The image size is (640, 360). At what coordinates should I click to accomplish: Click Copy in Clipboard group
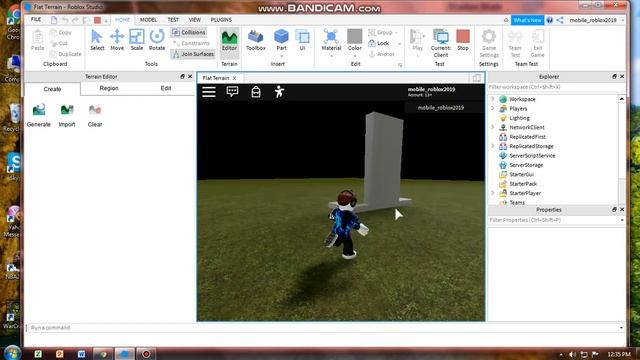(x=60, y=32)
